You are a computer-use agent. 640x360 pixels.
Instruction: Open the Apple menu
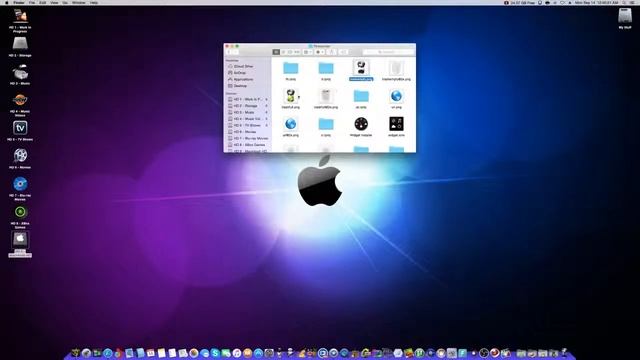coord(7,2)
